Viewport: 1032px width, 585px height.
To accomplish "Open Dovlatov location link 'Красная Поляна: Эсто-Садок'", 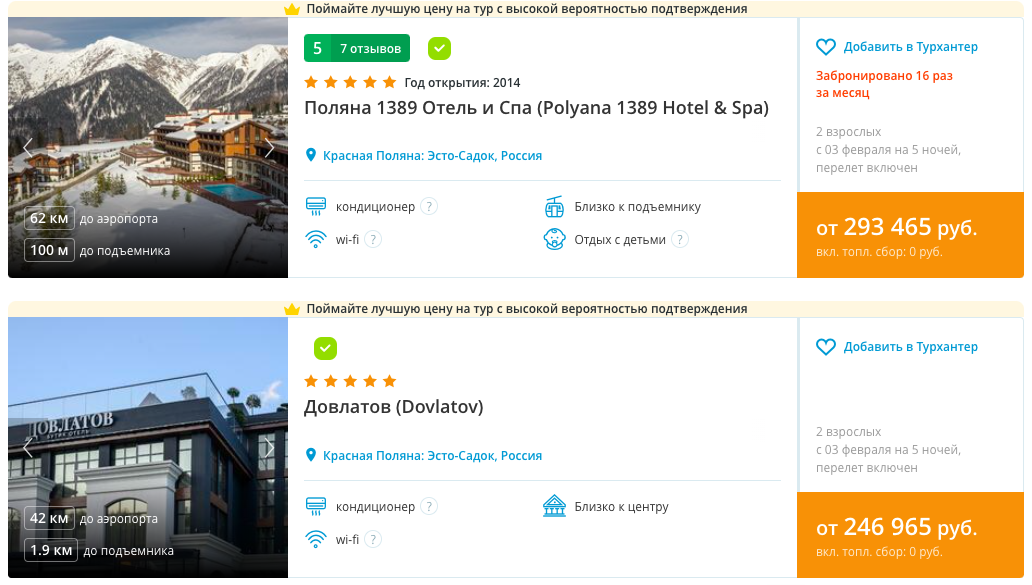I will (x=432, y=455).
